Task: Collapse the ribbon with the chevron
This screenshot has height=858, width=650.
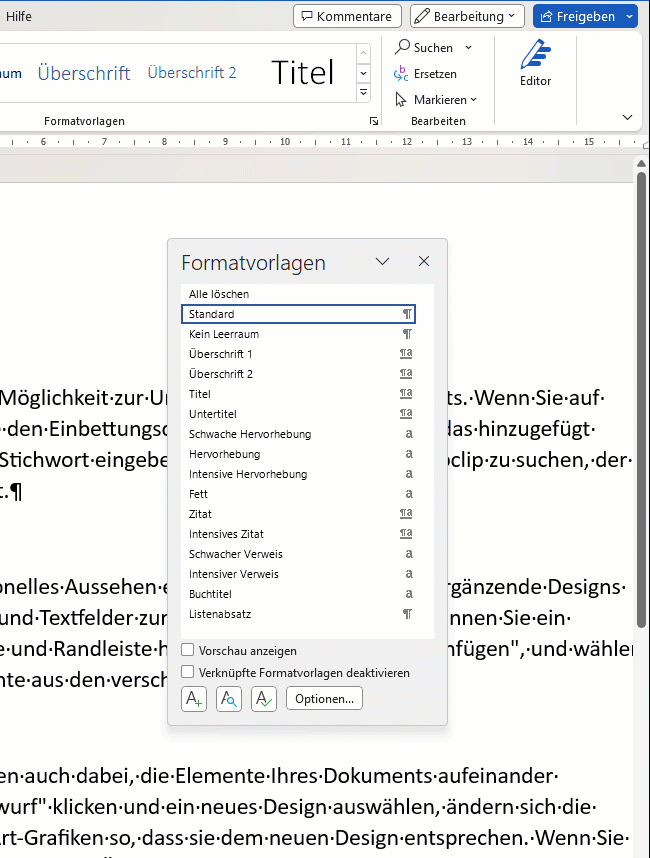Action: pyautogui.click(x=627, y=117)
